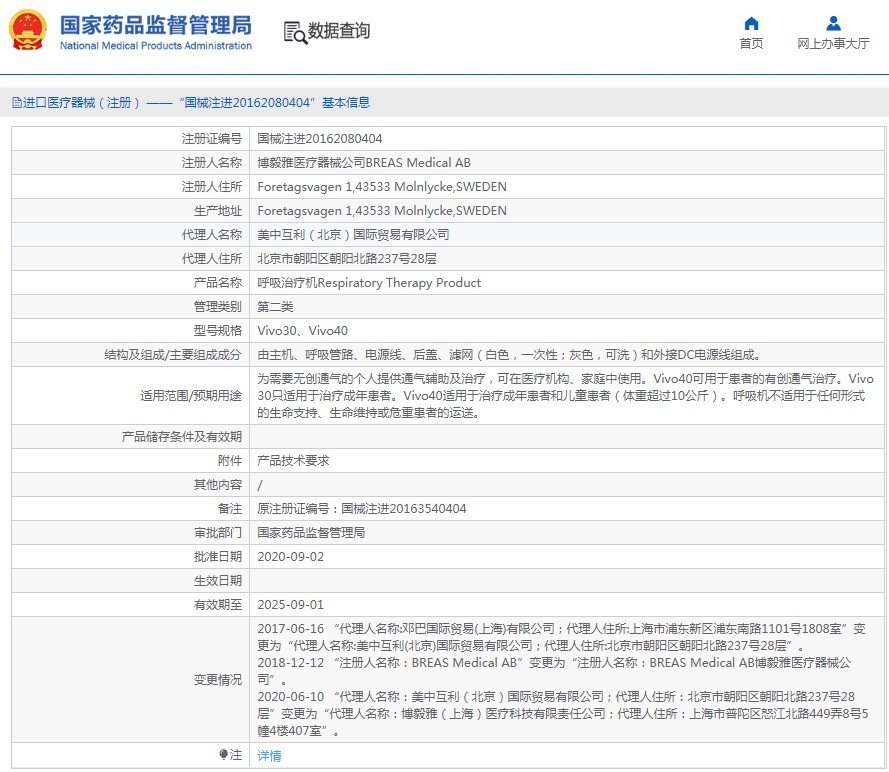Click the 型号规格 label
Image resolution: width=889 pixels, height=772 pixels.
point(218,331)
